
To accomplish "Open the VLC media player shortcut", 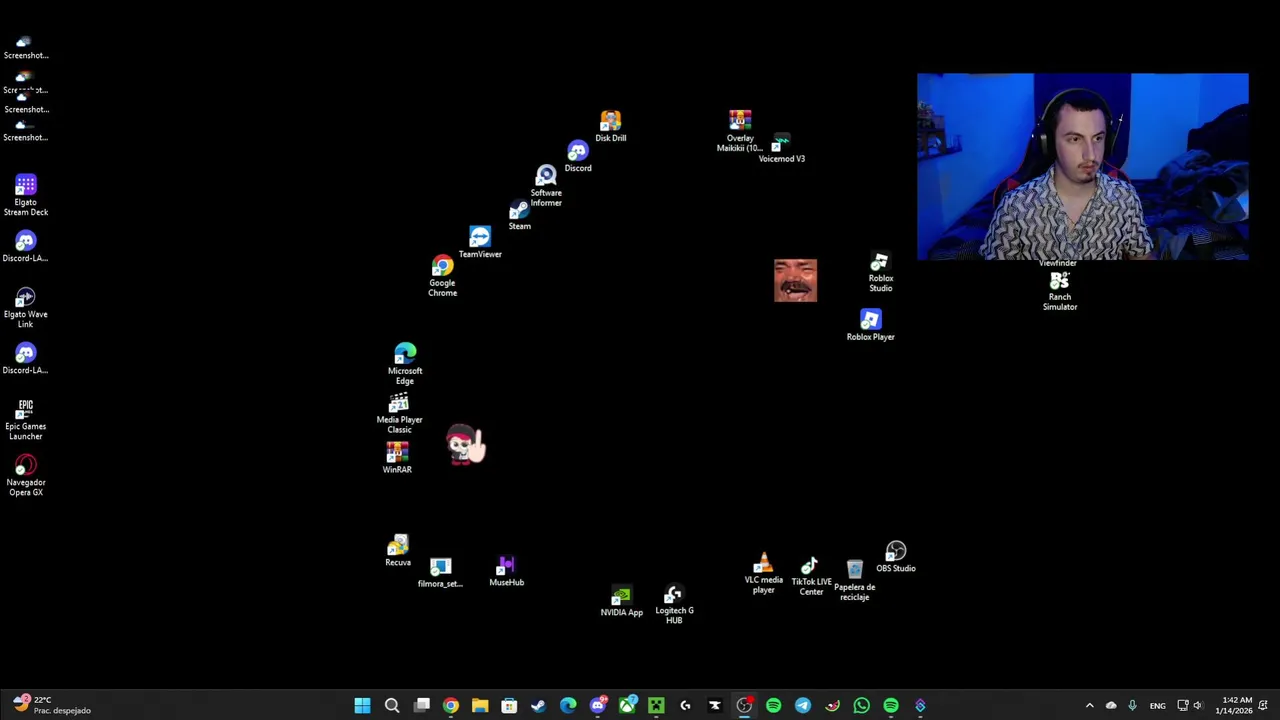I will point(763,574).
